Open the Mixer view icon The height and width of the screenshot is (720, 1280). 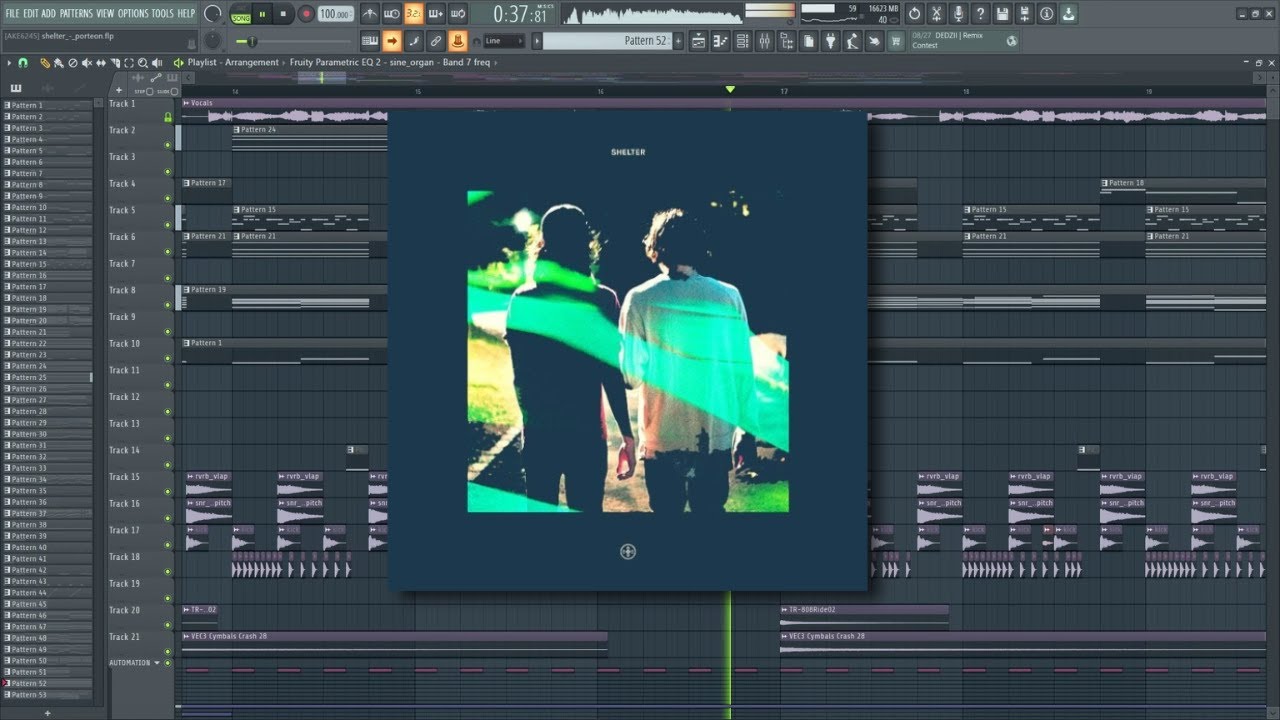point(764,41)
